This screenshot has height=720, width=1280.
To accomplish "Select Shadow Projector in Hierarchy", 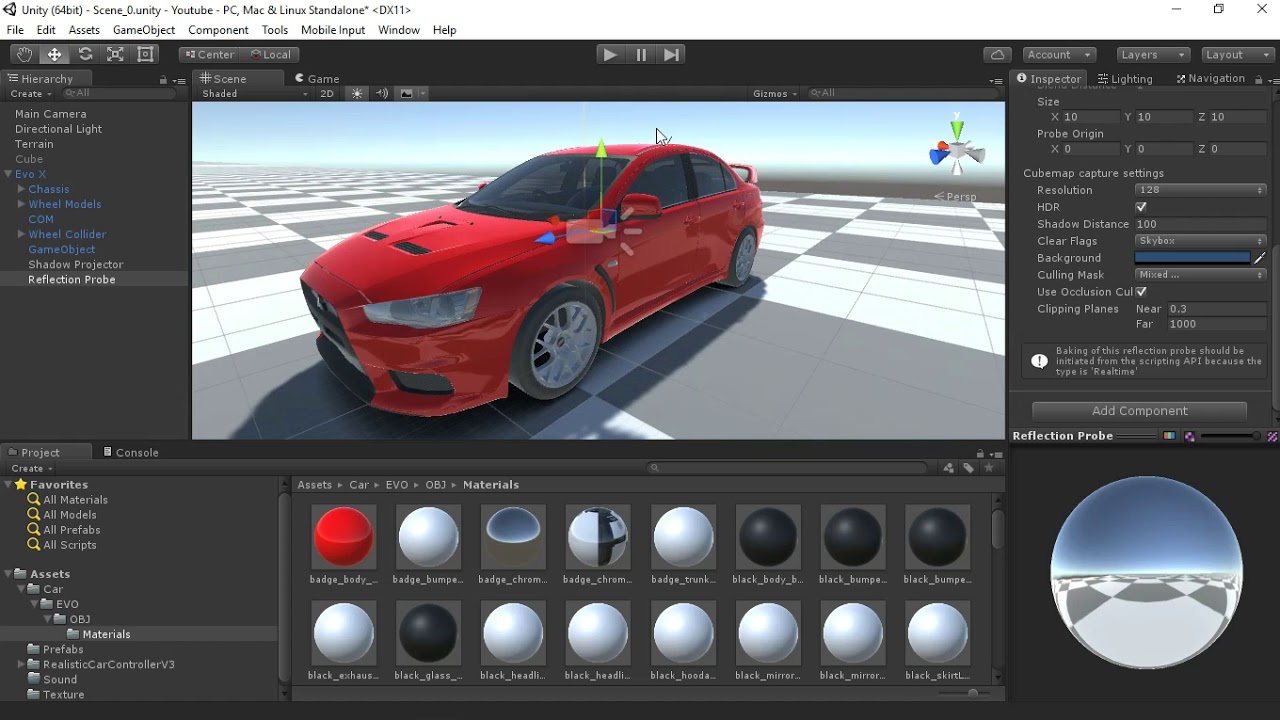I will 76,264.
